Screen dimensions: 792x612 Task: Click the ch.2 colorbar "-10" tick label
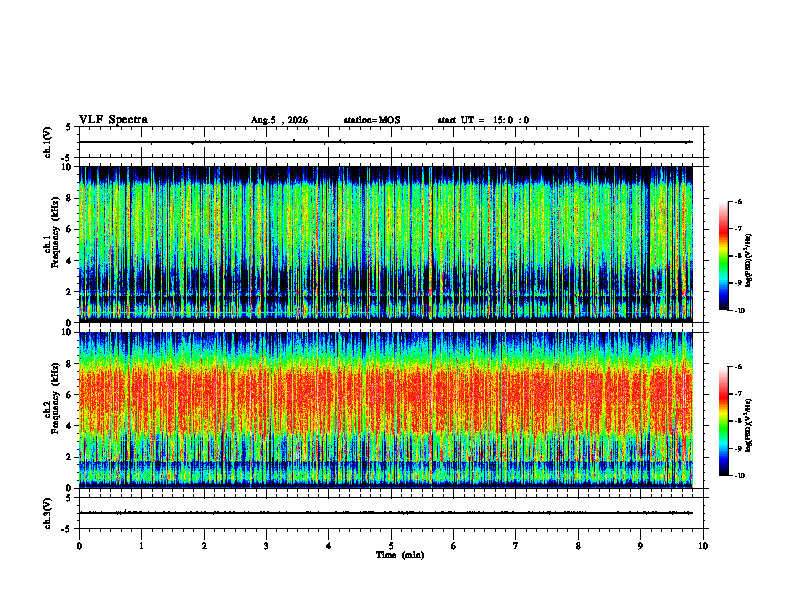[740, 476]
